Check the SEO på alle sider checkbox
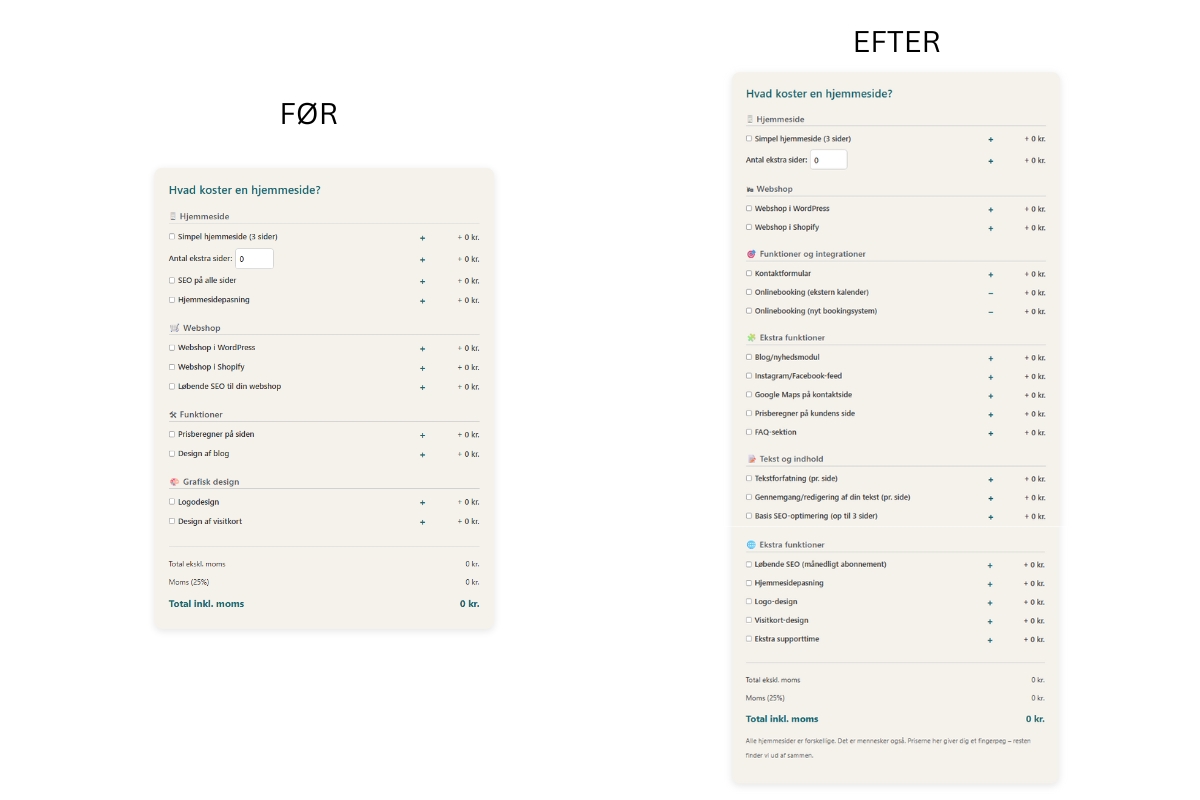 point(172,281)
